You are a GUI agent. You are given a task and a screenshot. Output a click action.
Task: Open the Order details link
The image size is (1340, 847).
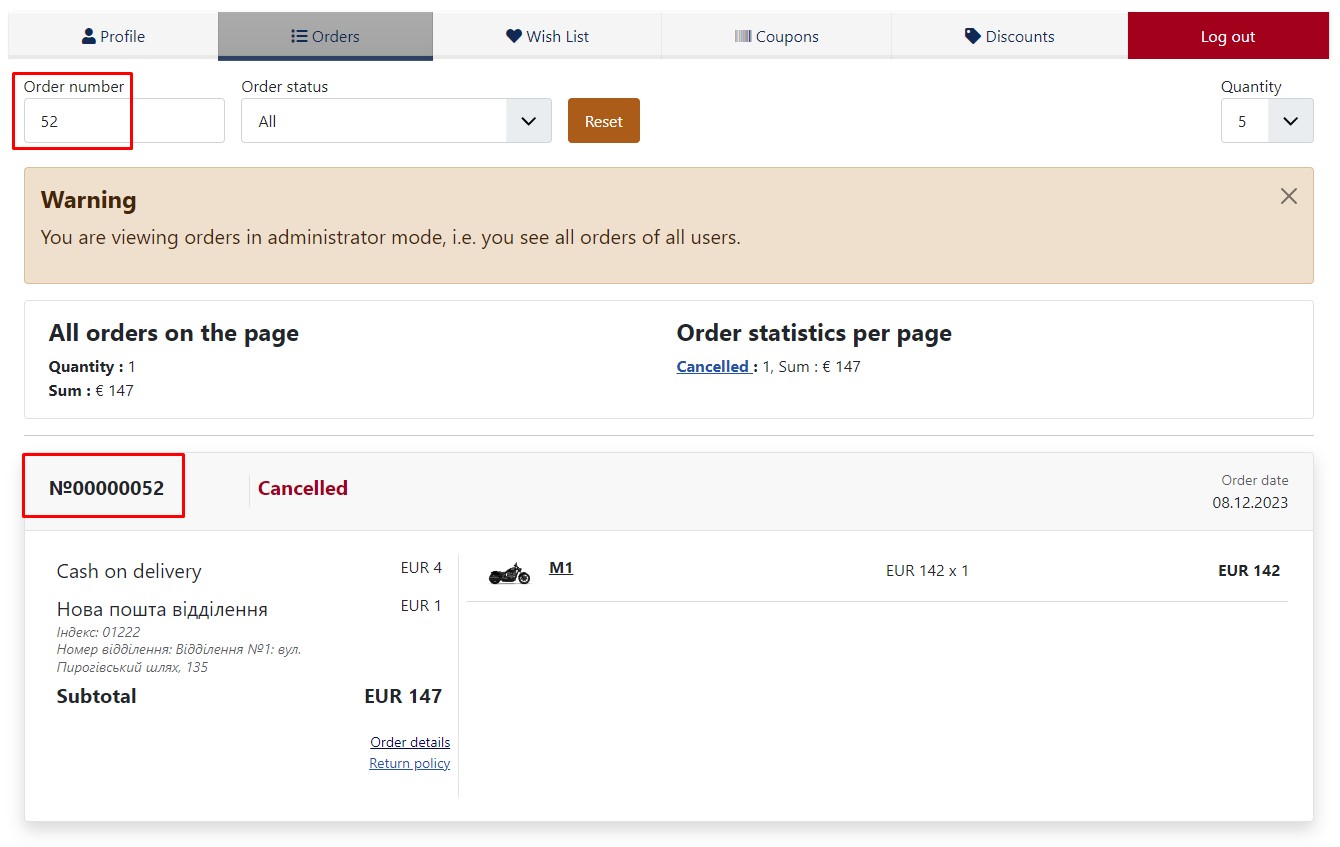coord(410,742)
